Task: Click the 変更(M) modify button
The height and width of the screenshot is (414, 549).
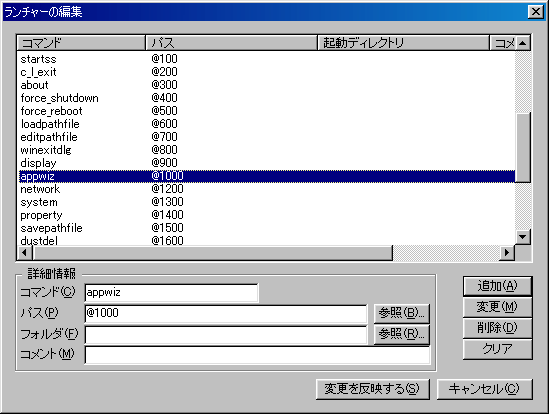Action: pyautogui.click(x=498, y=307)
